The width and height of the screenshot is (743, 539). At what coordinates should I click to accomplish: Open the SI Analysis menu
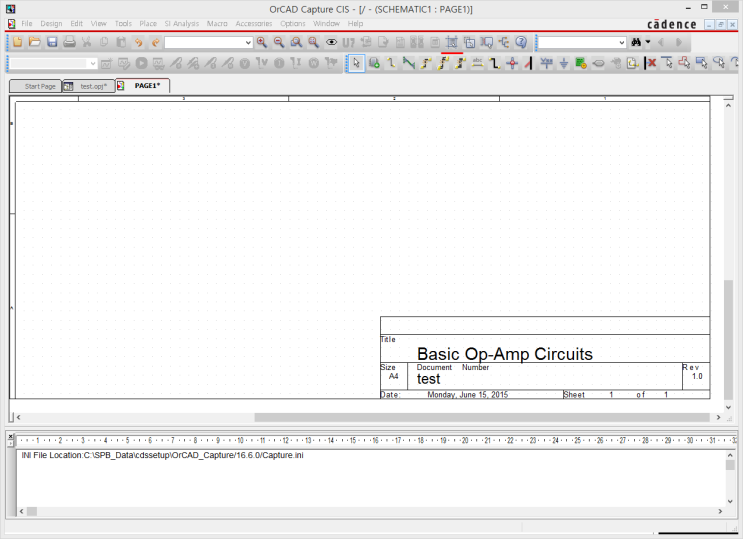click(x=181, y=23)
